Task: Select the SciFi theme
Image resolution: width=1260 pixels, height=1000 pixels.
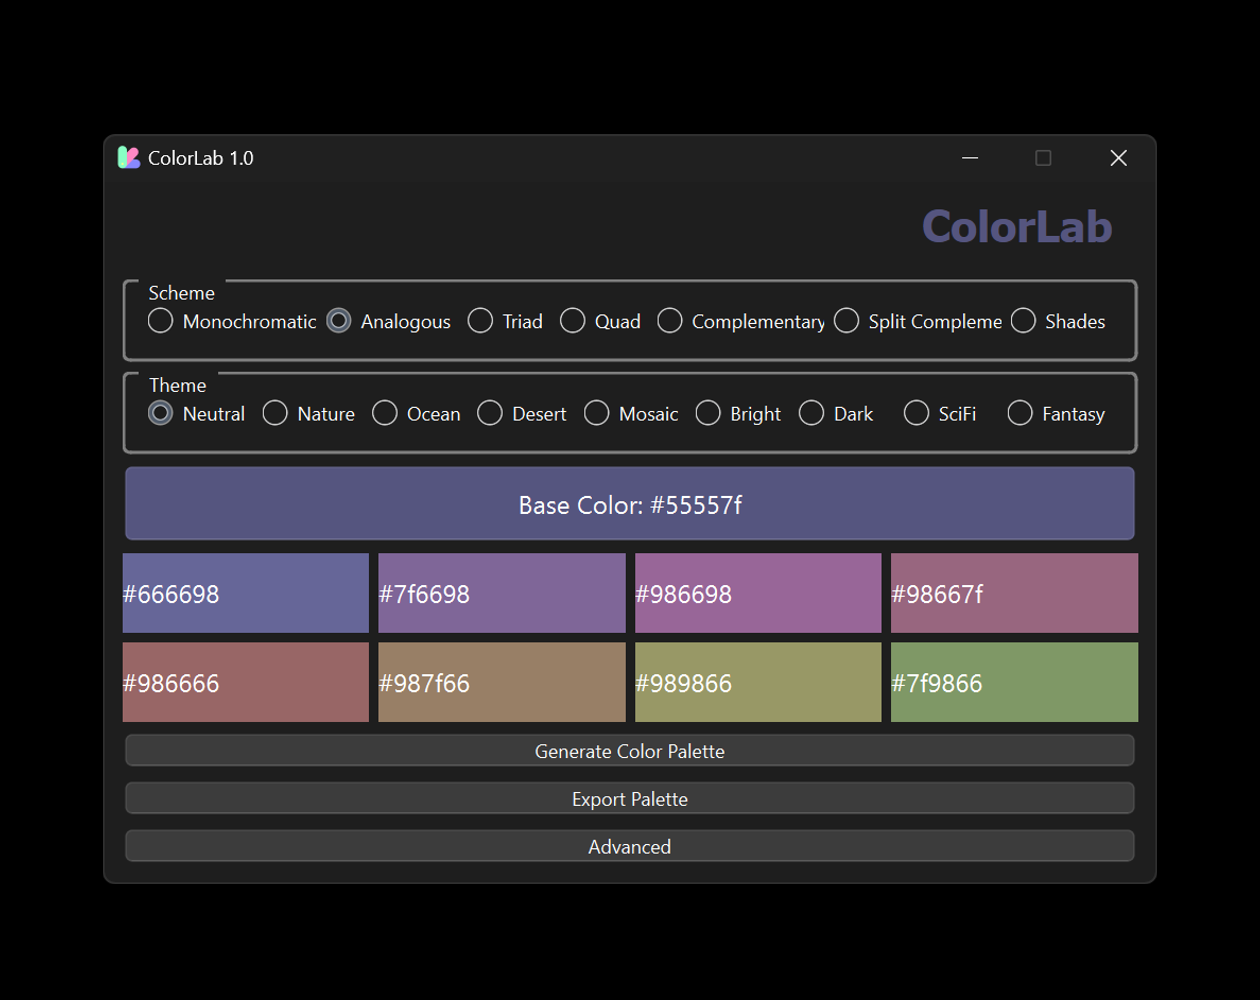Action: pos(916,413)
